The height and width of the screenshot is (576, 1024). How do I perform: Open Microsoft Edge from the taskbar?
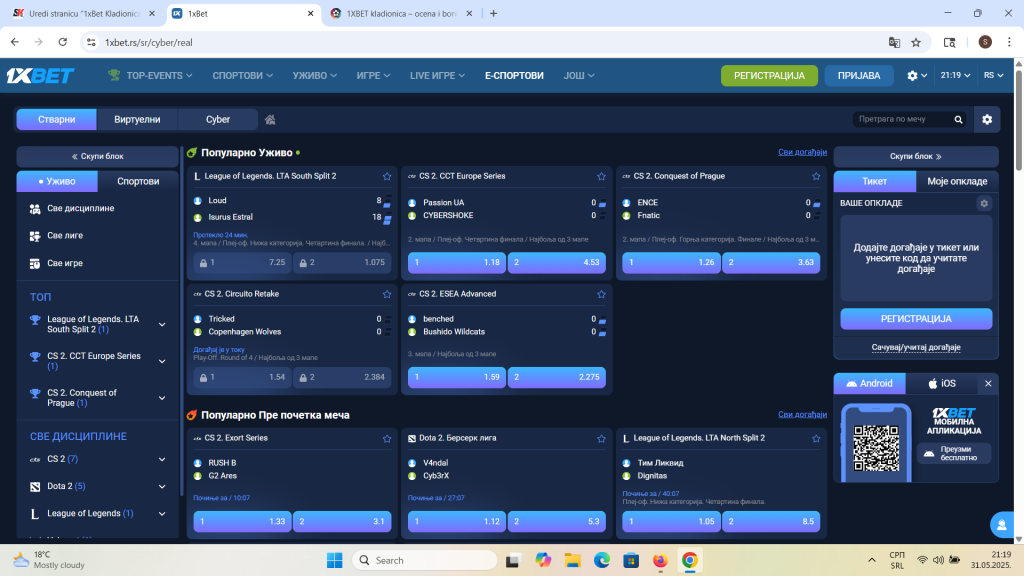click(601, 560)
